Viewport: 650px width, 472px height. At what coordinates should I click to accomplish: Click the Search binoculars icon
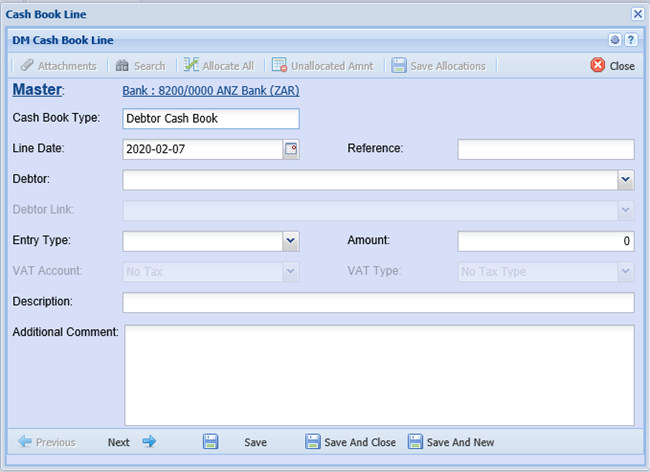tap(122, 66)
